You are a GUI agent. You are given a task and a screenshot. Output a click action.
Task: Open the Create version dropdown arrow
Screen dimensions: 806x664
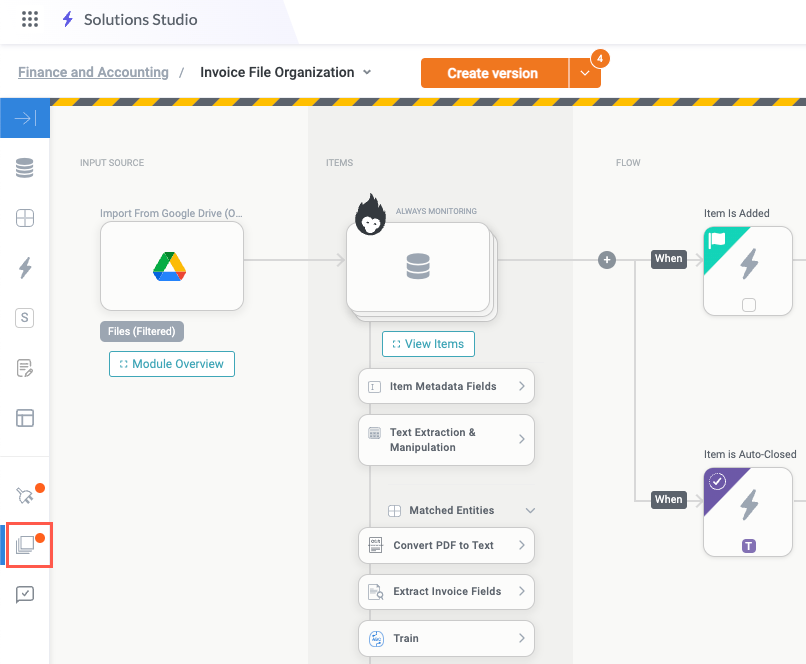(584, 74)
